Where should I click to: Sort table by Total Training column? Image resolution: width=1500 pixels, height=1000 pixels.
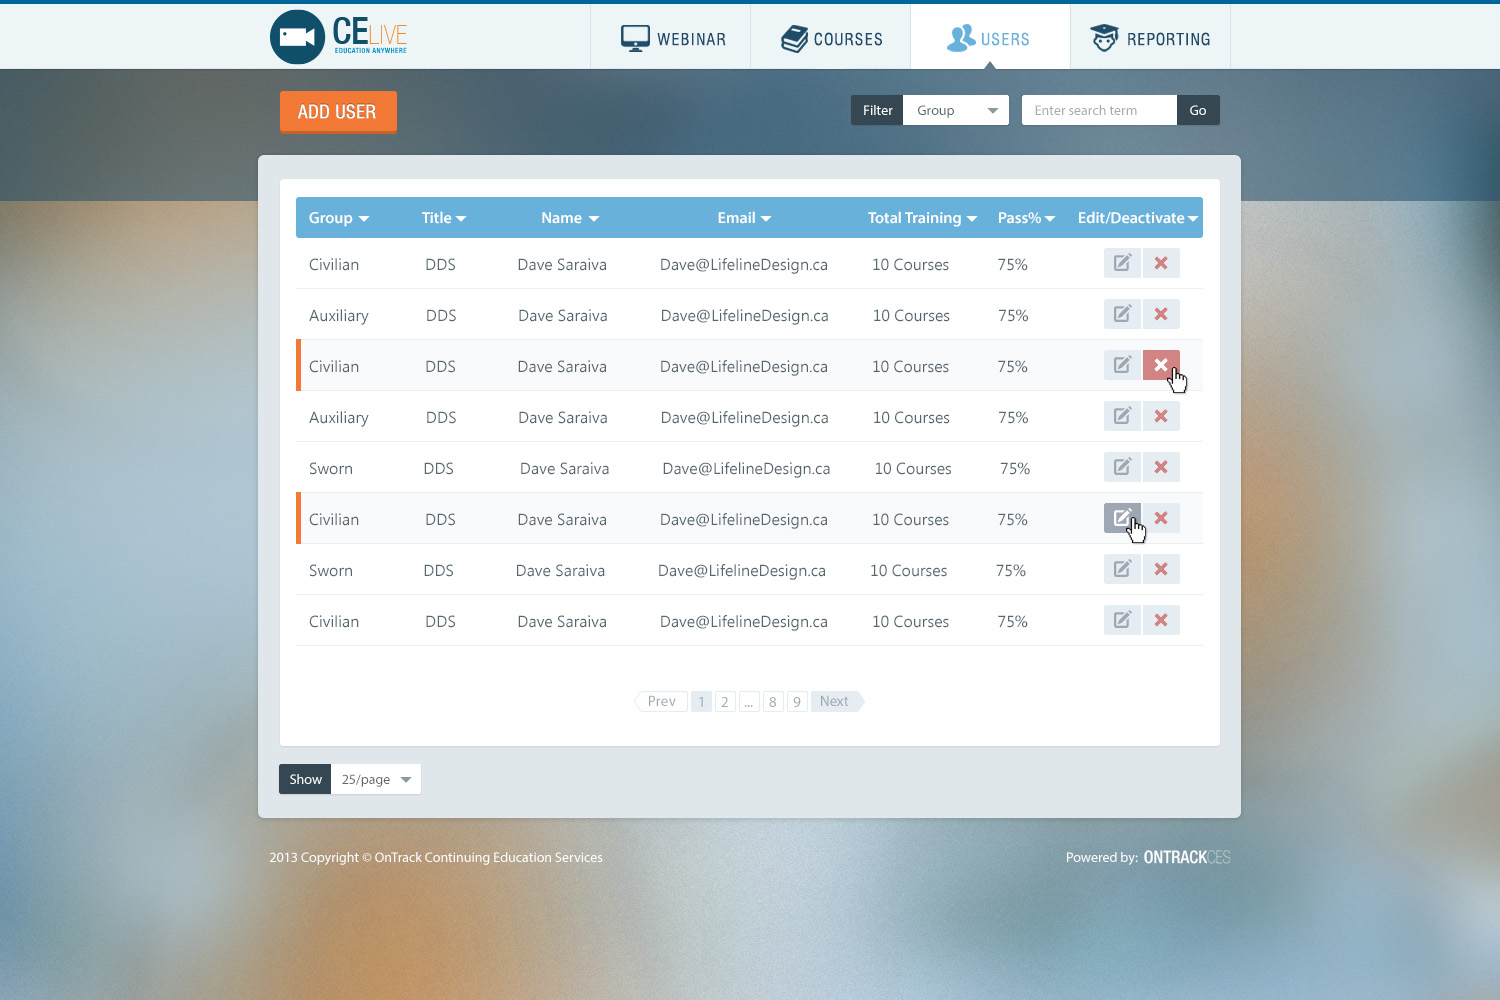921,218
